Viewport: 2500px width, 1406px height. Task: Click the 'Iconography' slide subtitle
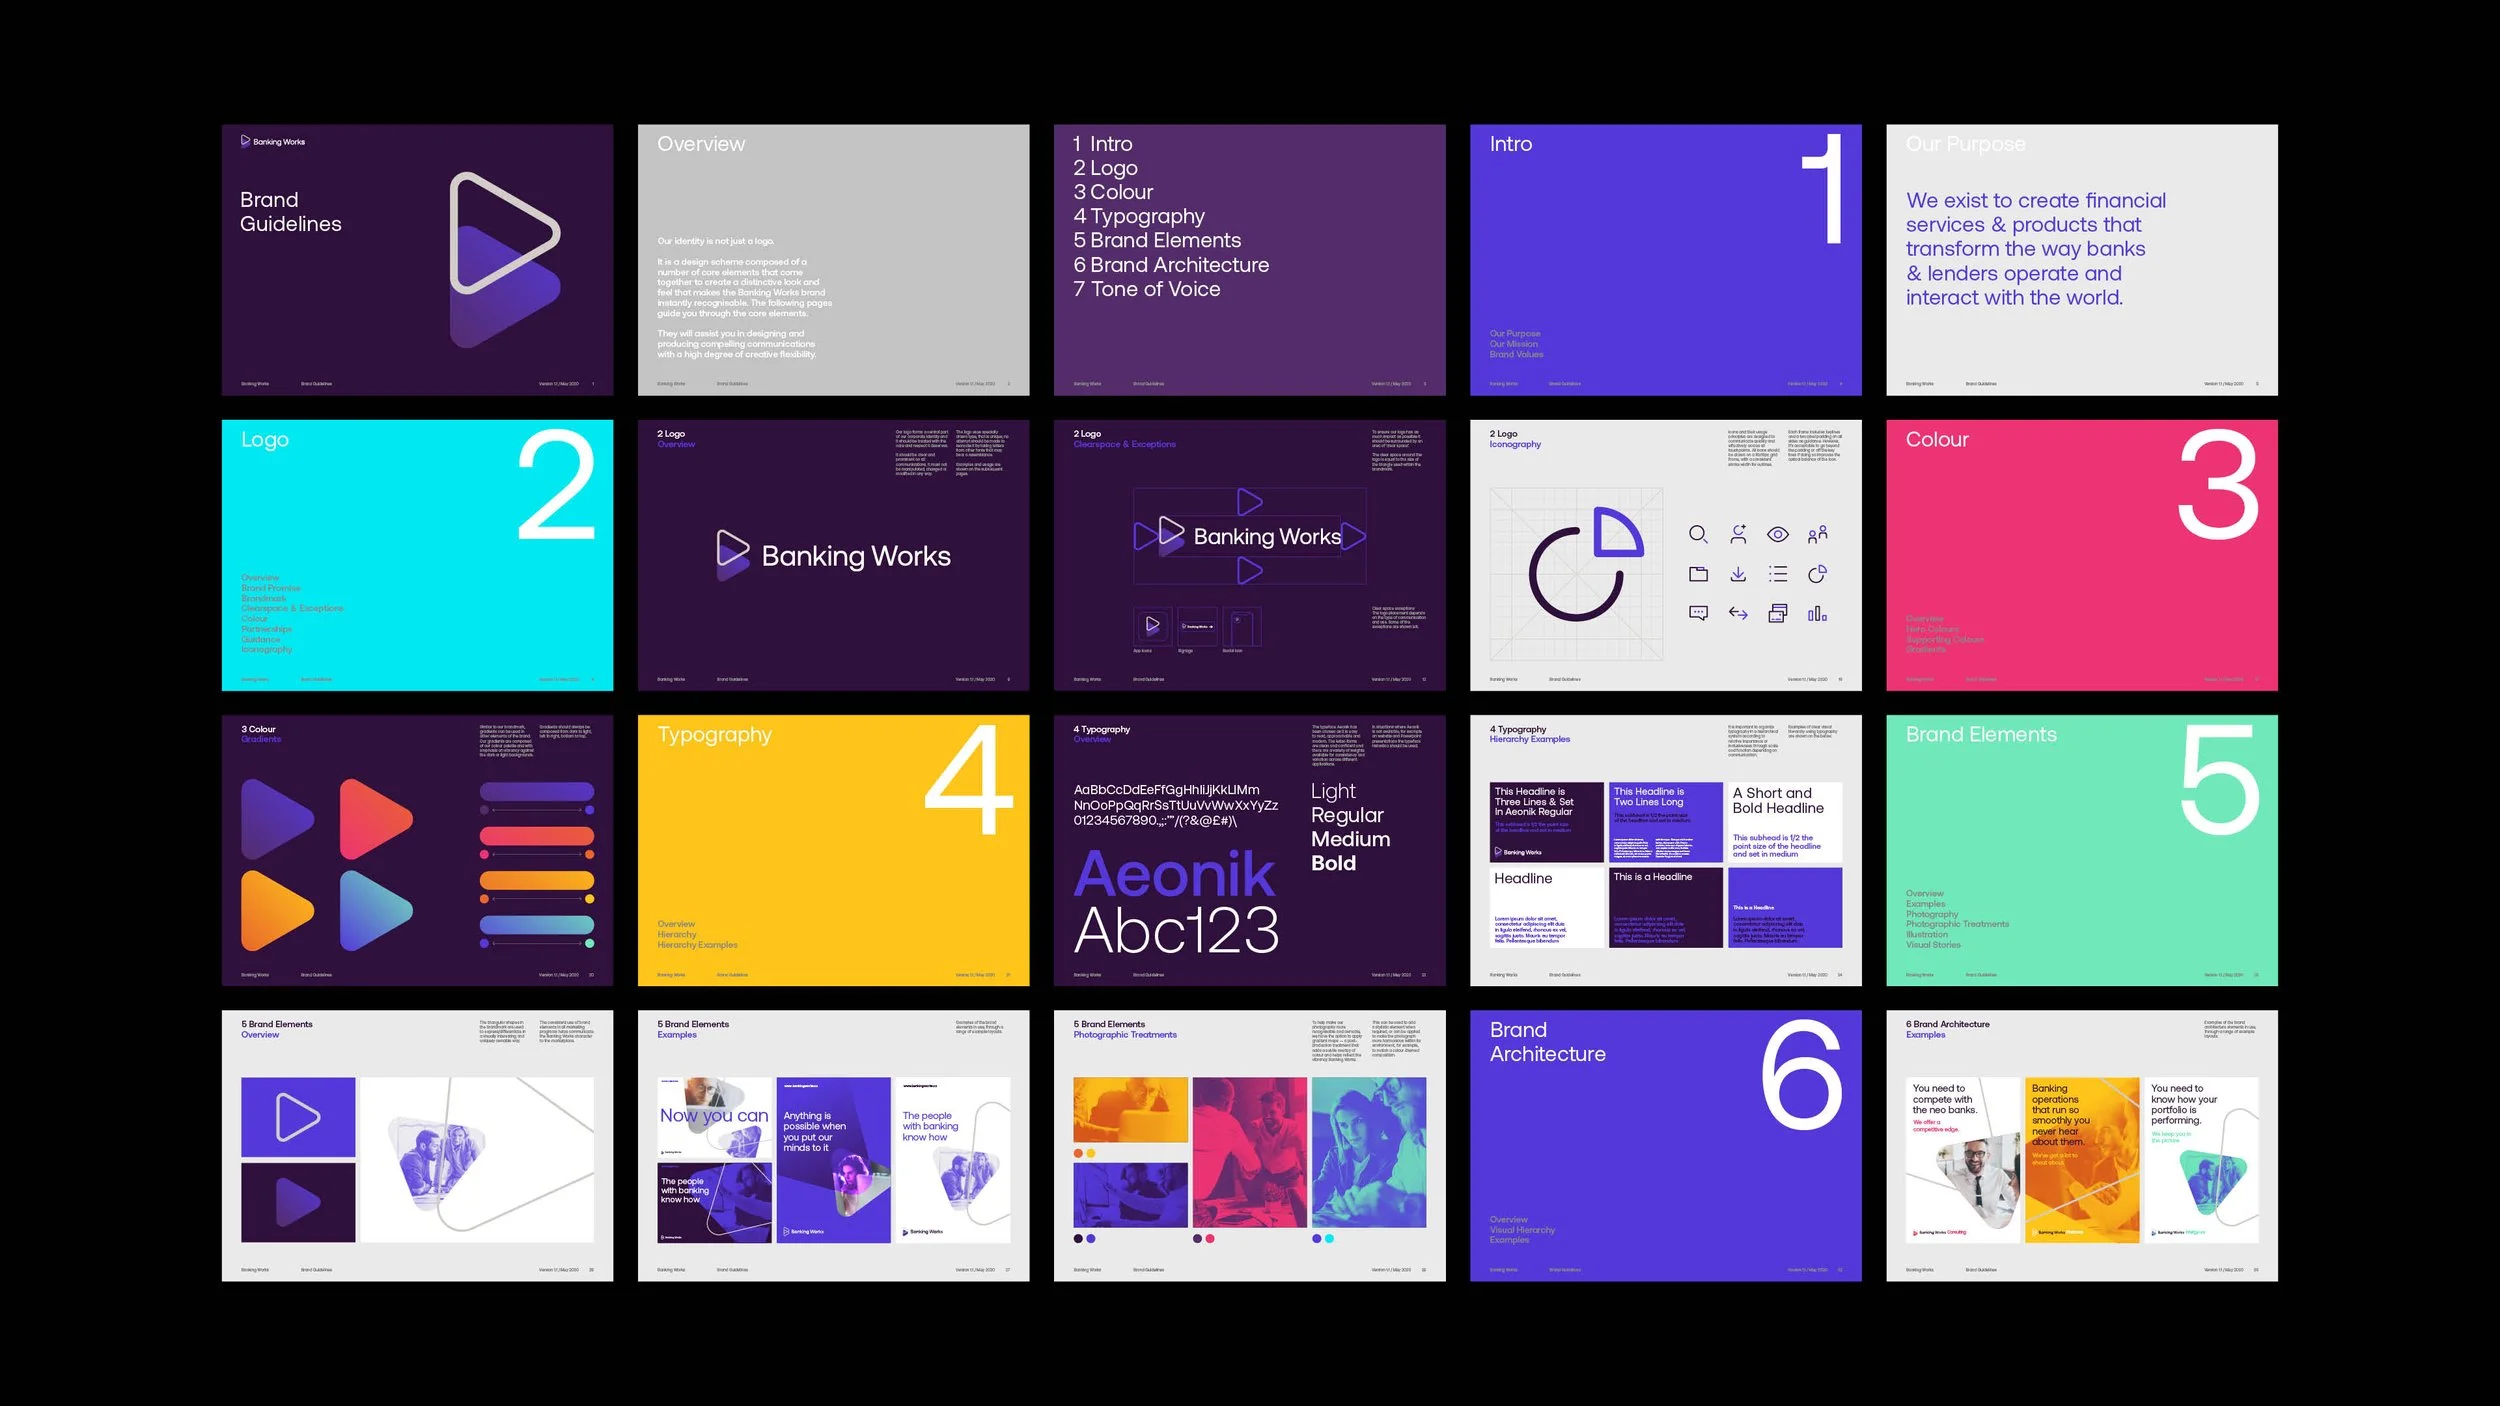tap(1515, 445)
